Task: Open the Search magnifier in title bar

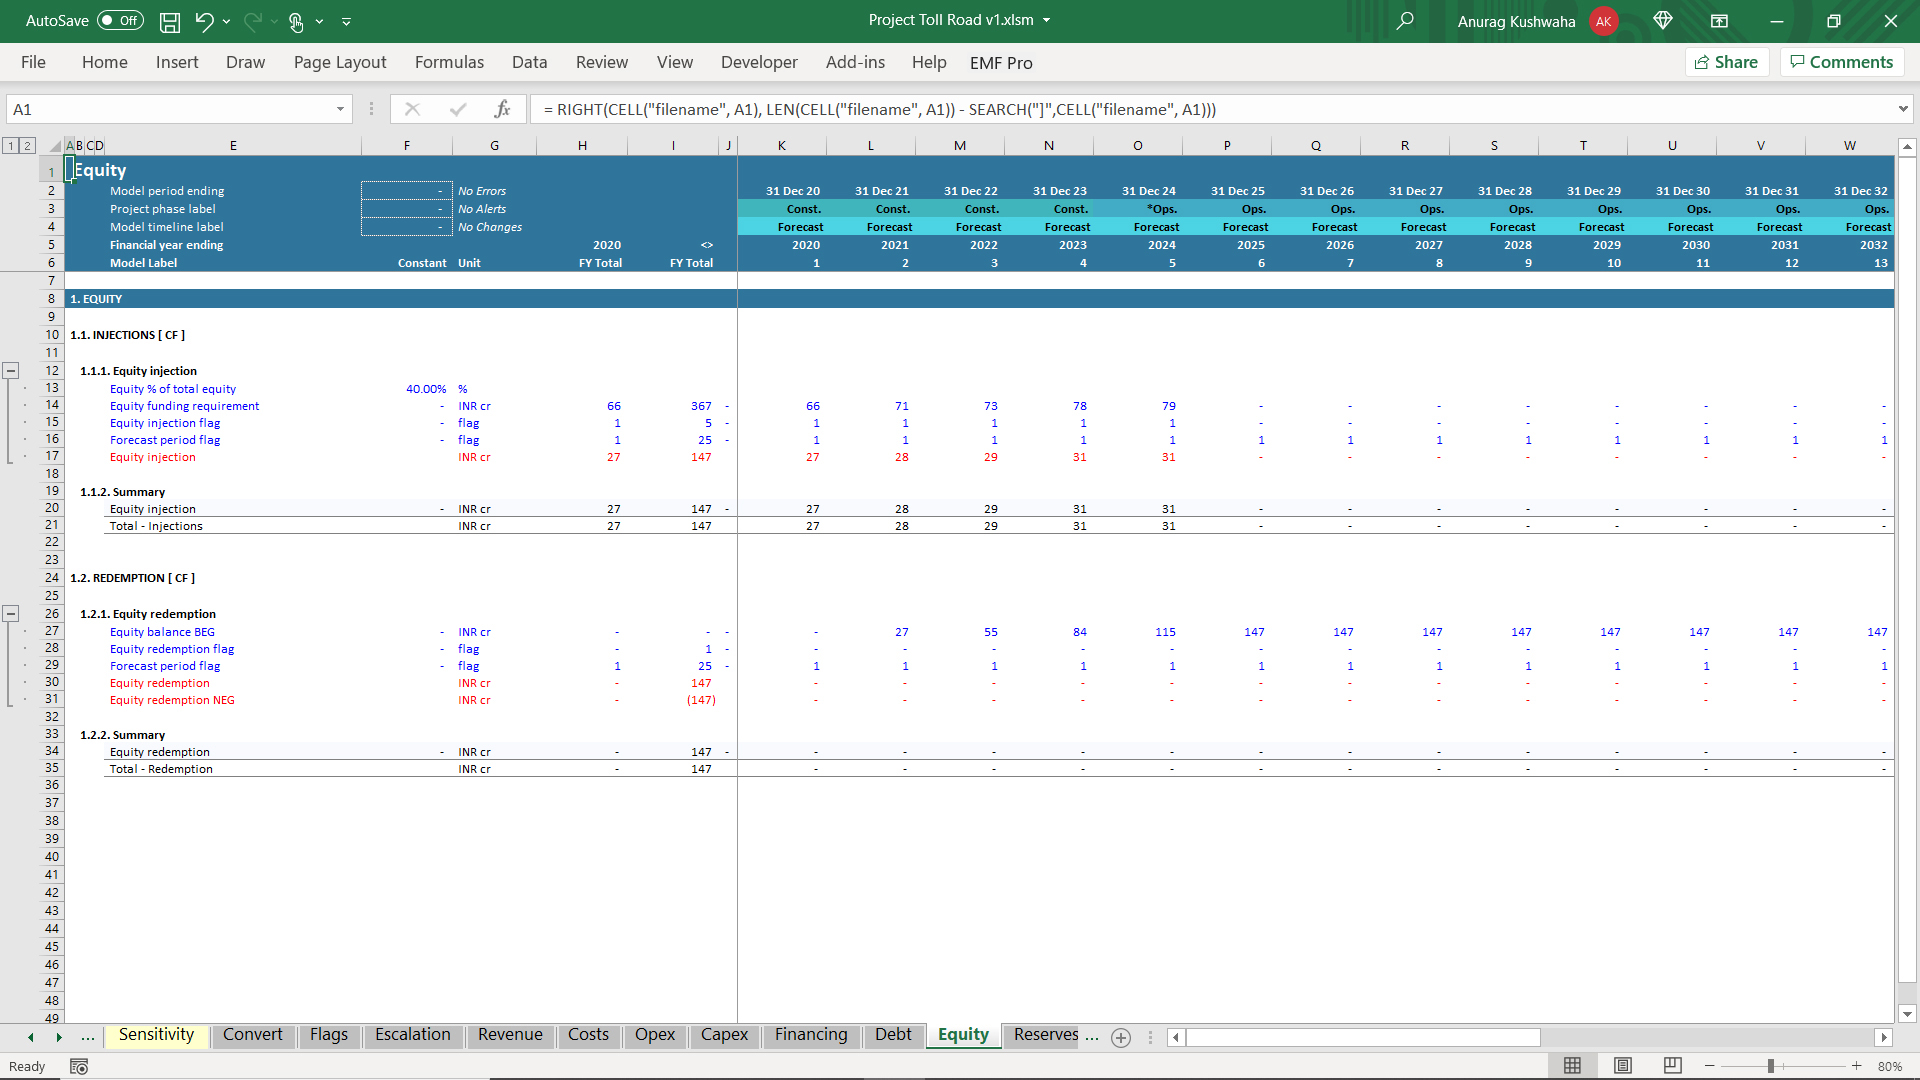Action: (x=1405, y=21)
